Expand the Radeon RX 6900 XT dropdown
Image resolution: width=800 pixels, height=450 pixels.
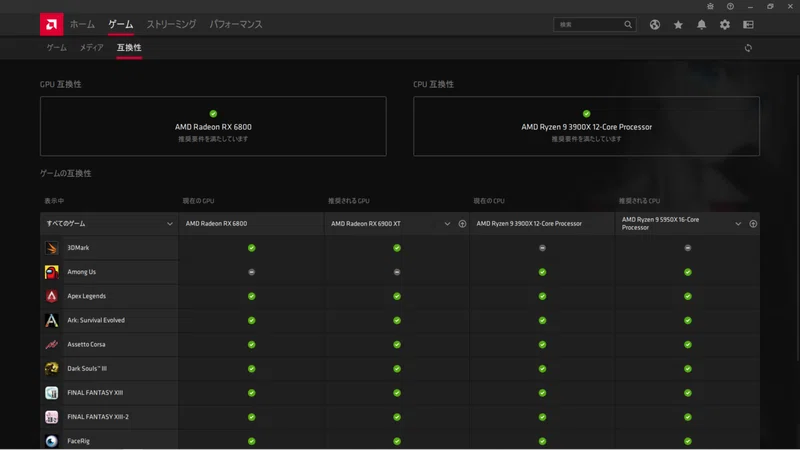pos(447,223)
